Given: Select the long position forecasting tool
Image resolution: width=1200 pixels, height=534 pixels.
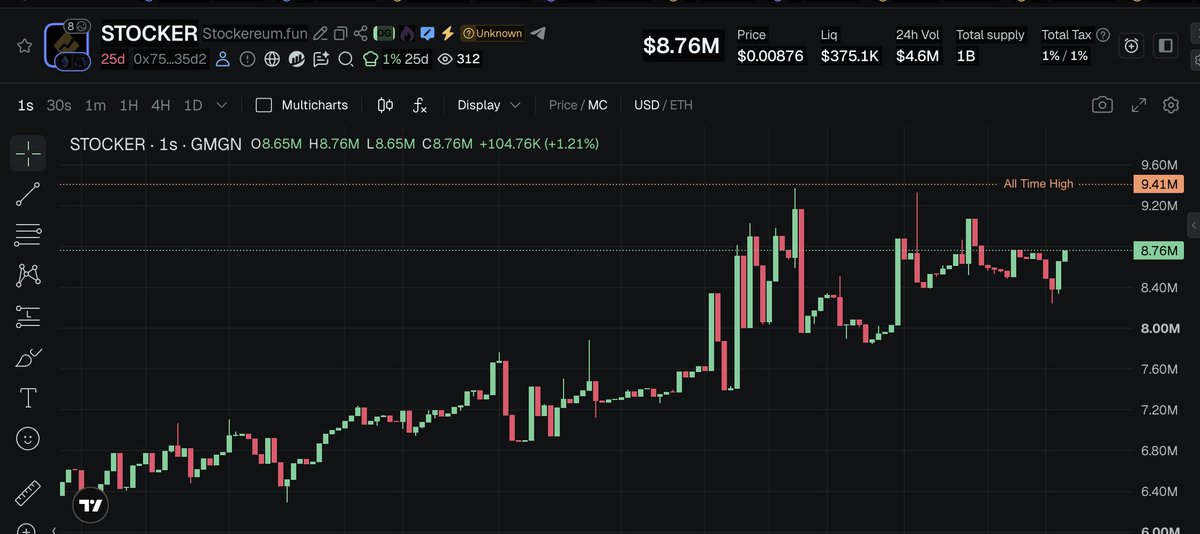Looking at the screenshot, I should [x=28, y=316].
